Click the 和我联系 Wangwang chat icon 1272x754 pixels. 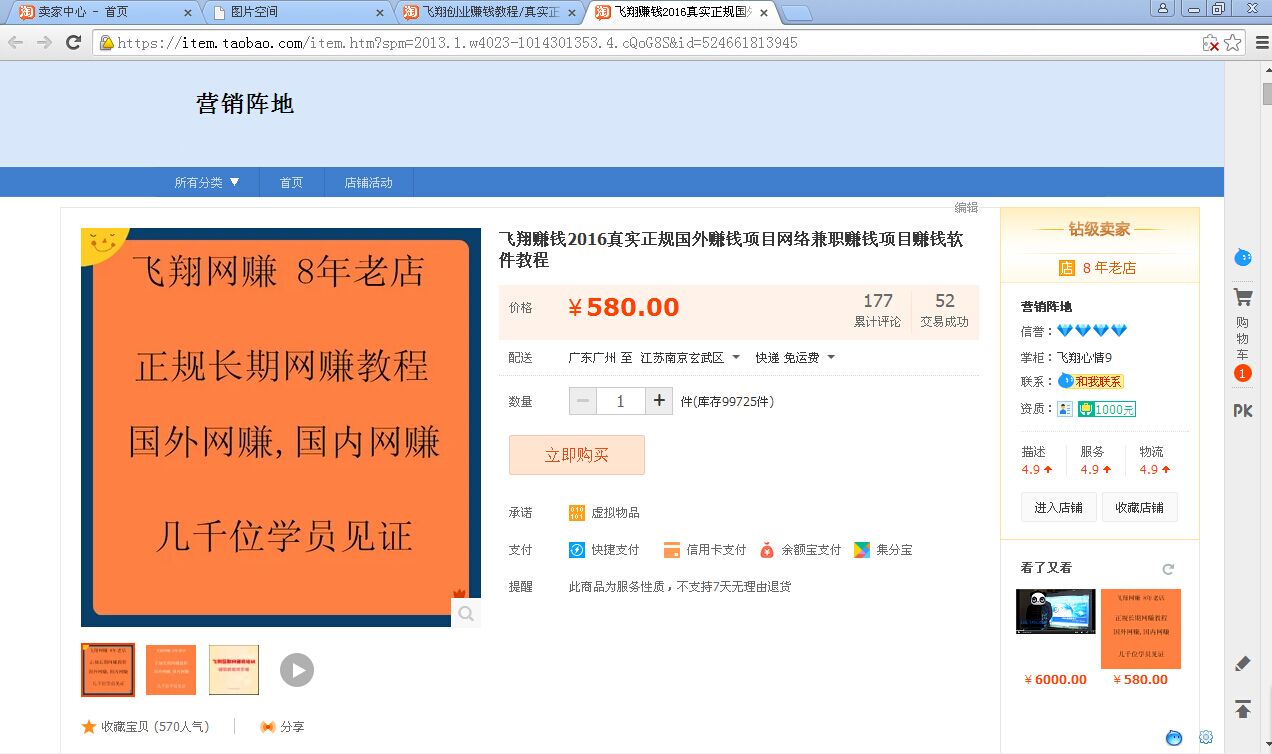point(1091,381)
